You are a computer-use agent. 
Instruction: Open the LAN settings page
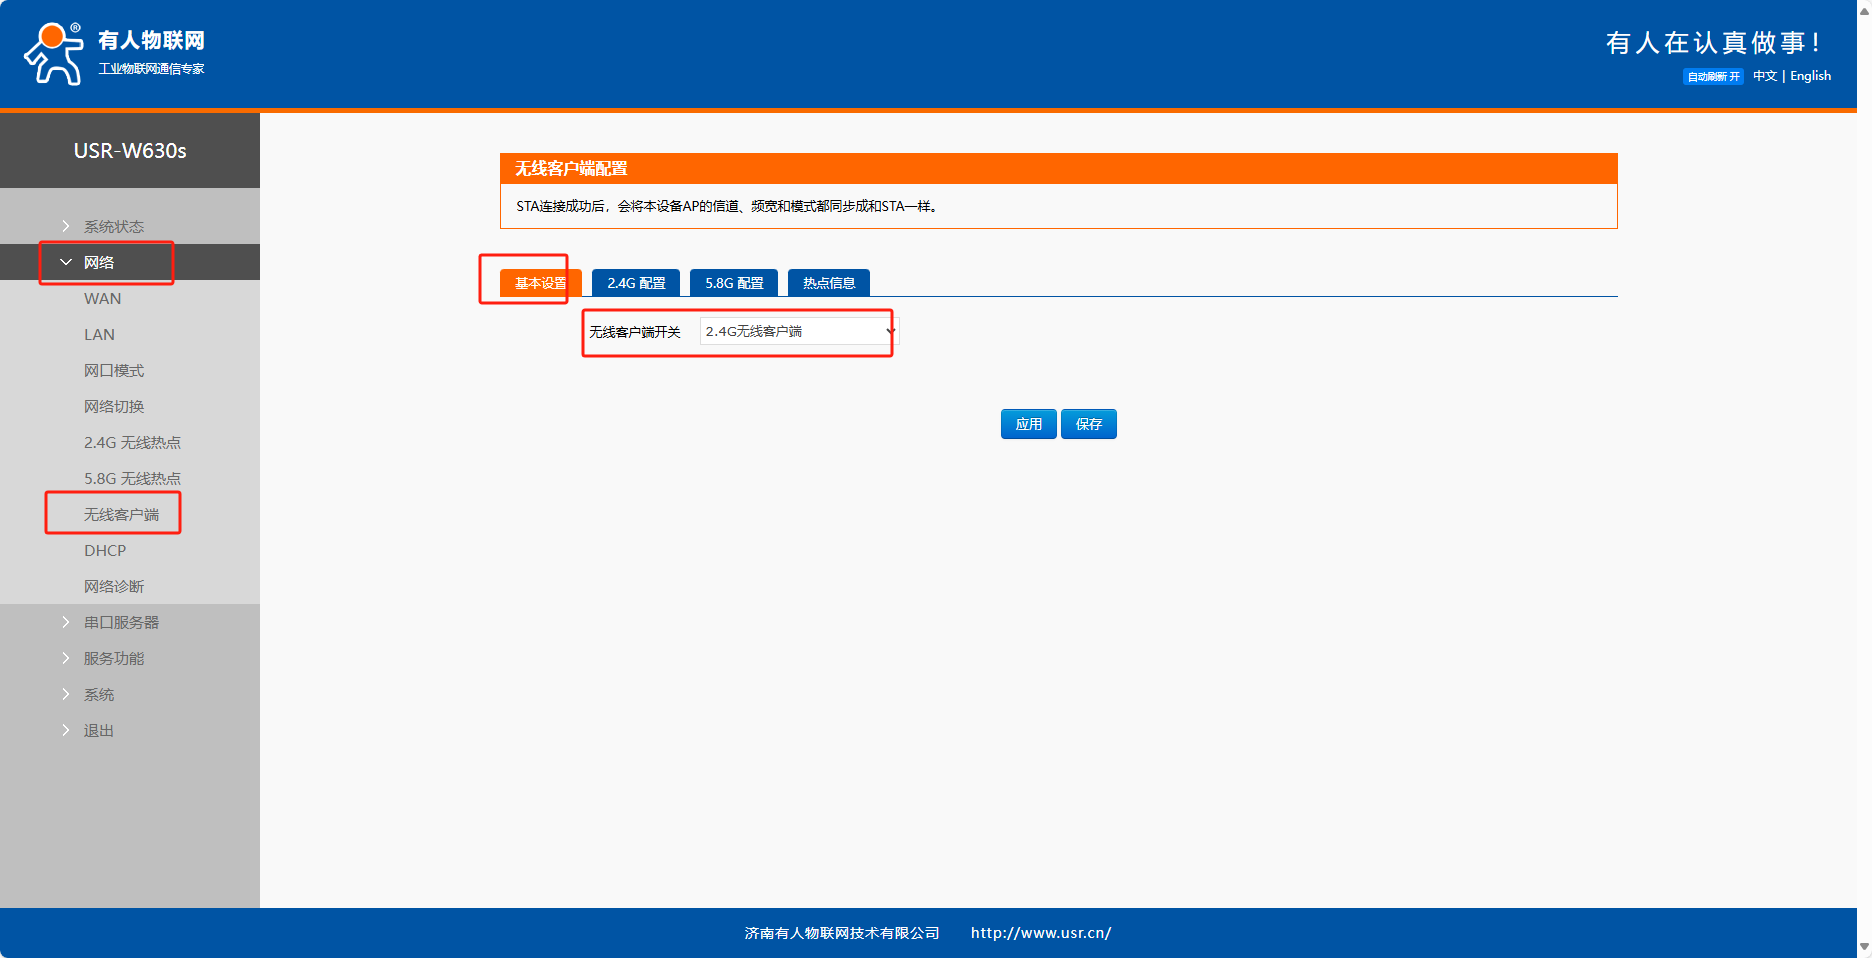(x=99, y=334)
